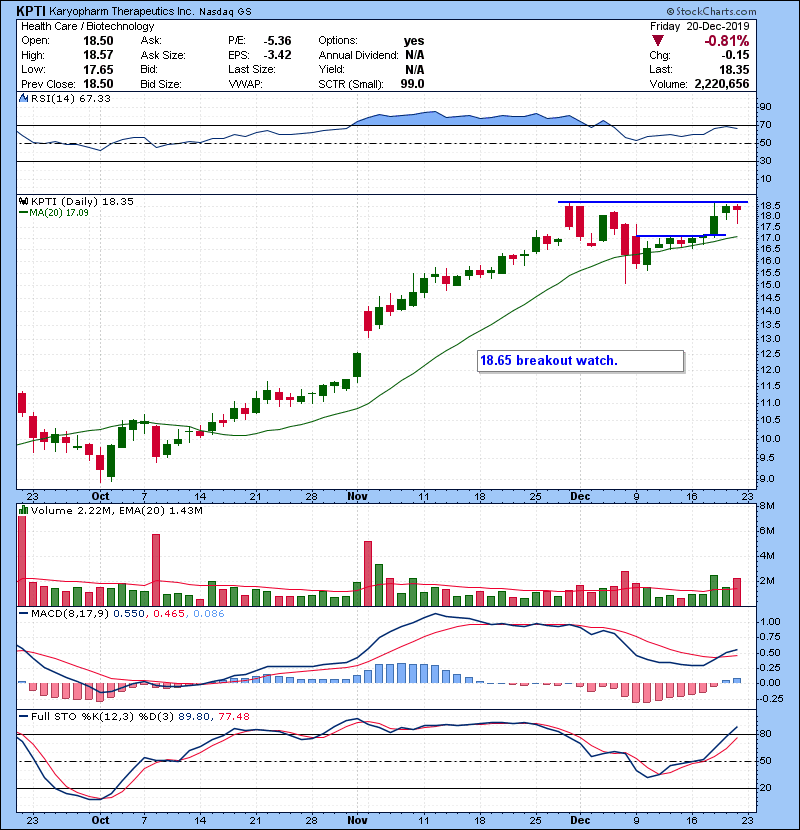Screen dimensions: 800x830
Task: Click the Open value 18.50
Action: tap(98, 41)
